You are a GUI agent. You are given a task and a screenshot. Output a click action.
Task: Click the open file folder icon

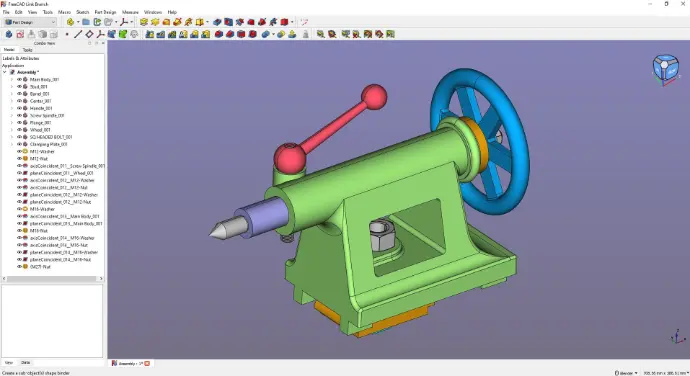pos(86,22)
